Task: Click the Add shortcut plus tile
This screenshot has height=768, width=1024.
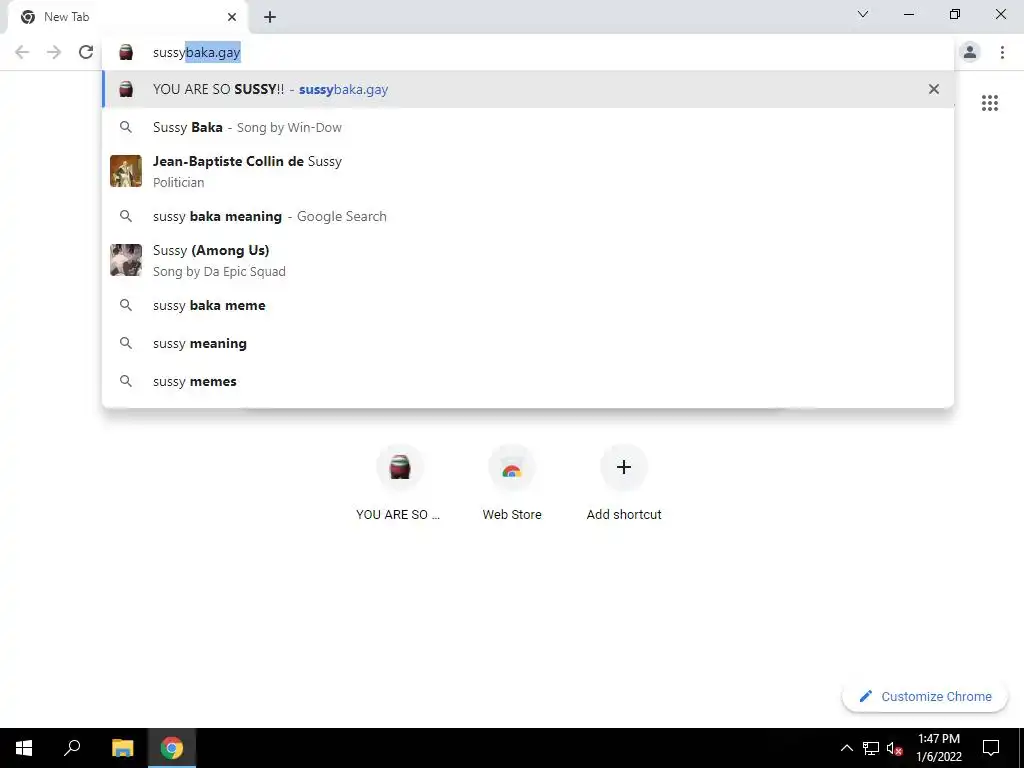Action: click(624, 483)
